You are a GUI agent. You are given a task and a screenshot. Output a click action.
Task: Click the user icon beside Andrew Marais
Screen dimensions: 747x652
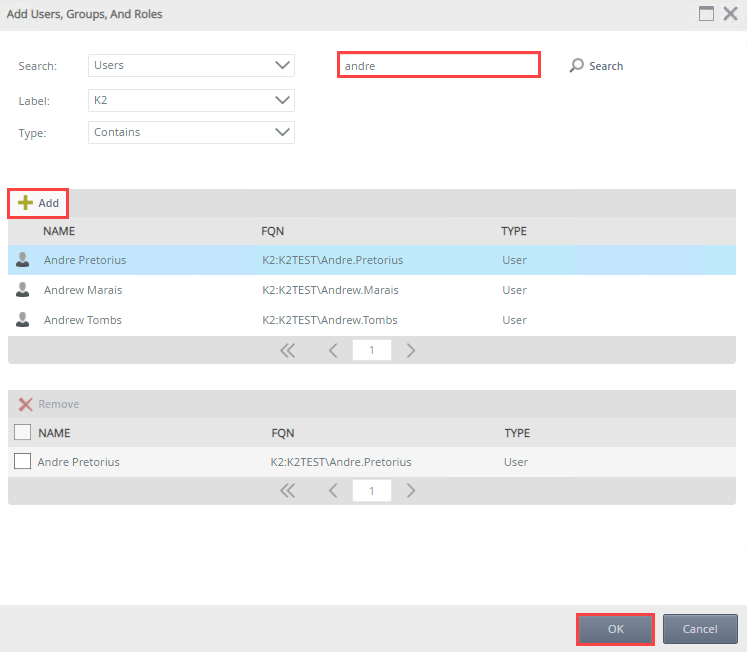(x=22, y=290)
